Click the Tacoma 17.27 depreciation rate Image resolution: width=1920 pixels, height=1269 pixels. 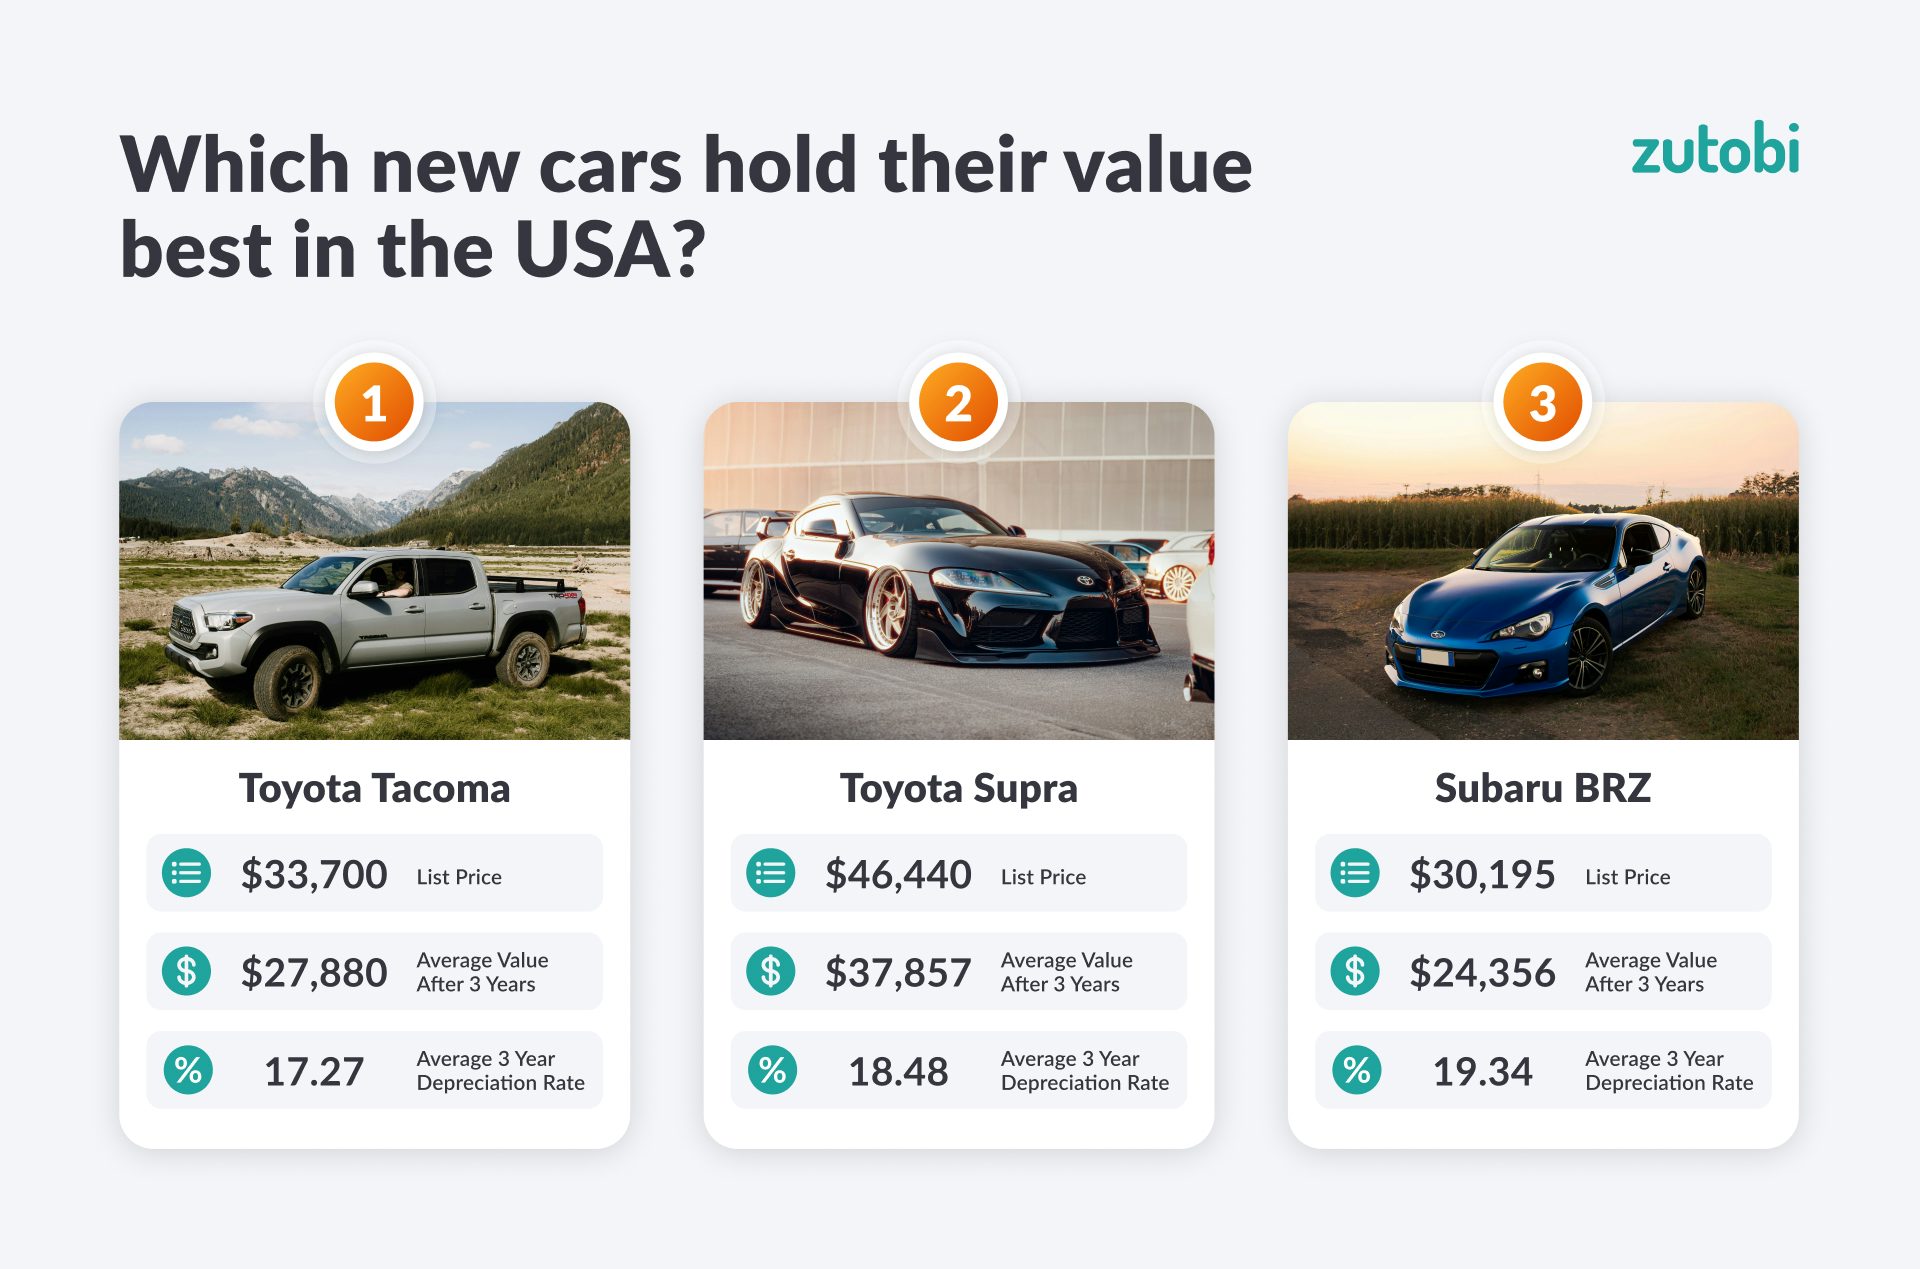(314, 1071)
